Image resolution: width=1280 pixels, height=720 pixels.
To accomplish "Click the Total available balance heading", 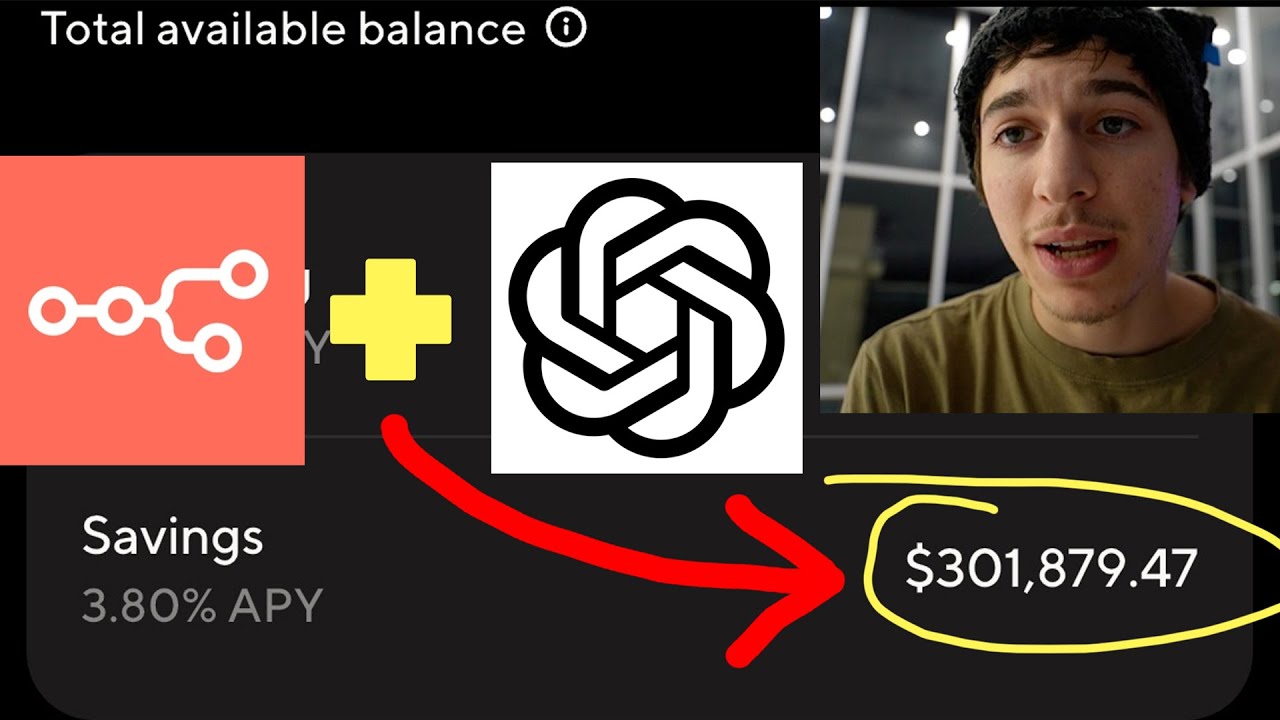I will (x=283, y=29).
